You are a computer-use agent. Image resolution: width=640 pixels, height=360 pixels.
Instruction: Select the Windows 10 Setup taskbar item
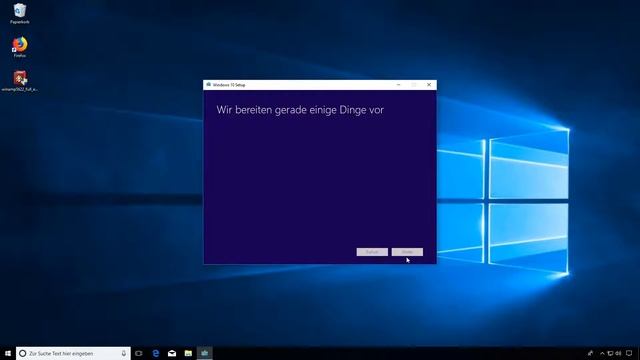tap(204, 353)
